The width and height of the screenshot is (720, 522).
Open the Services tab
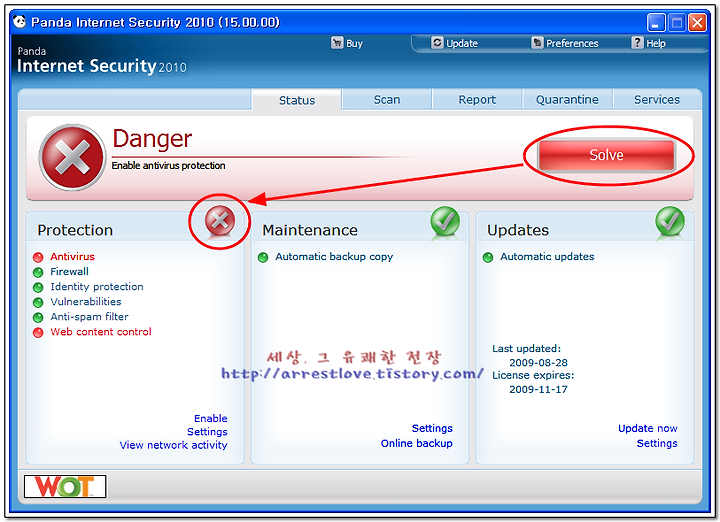click(x=657, y=99)
